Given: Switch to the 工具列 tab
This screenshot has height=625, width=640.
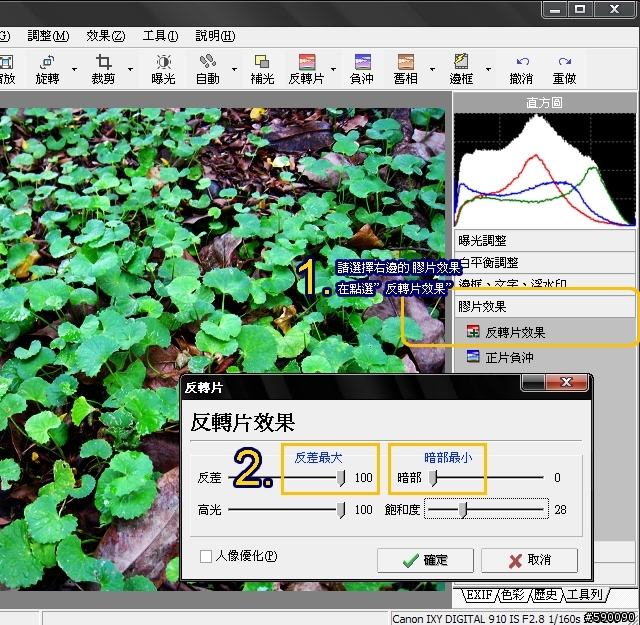Looking at the screenshot, I should [584, 595].
